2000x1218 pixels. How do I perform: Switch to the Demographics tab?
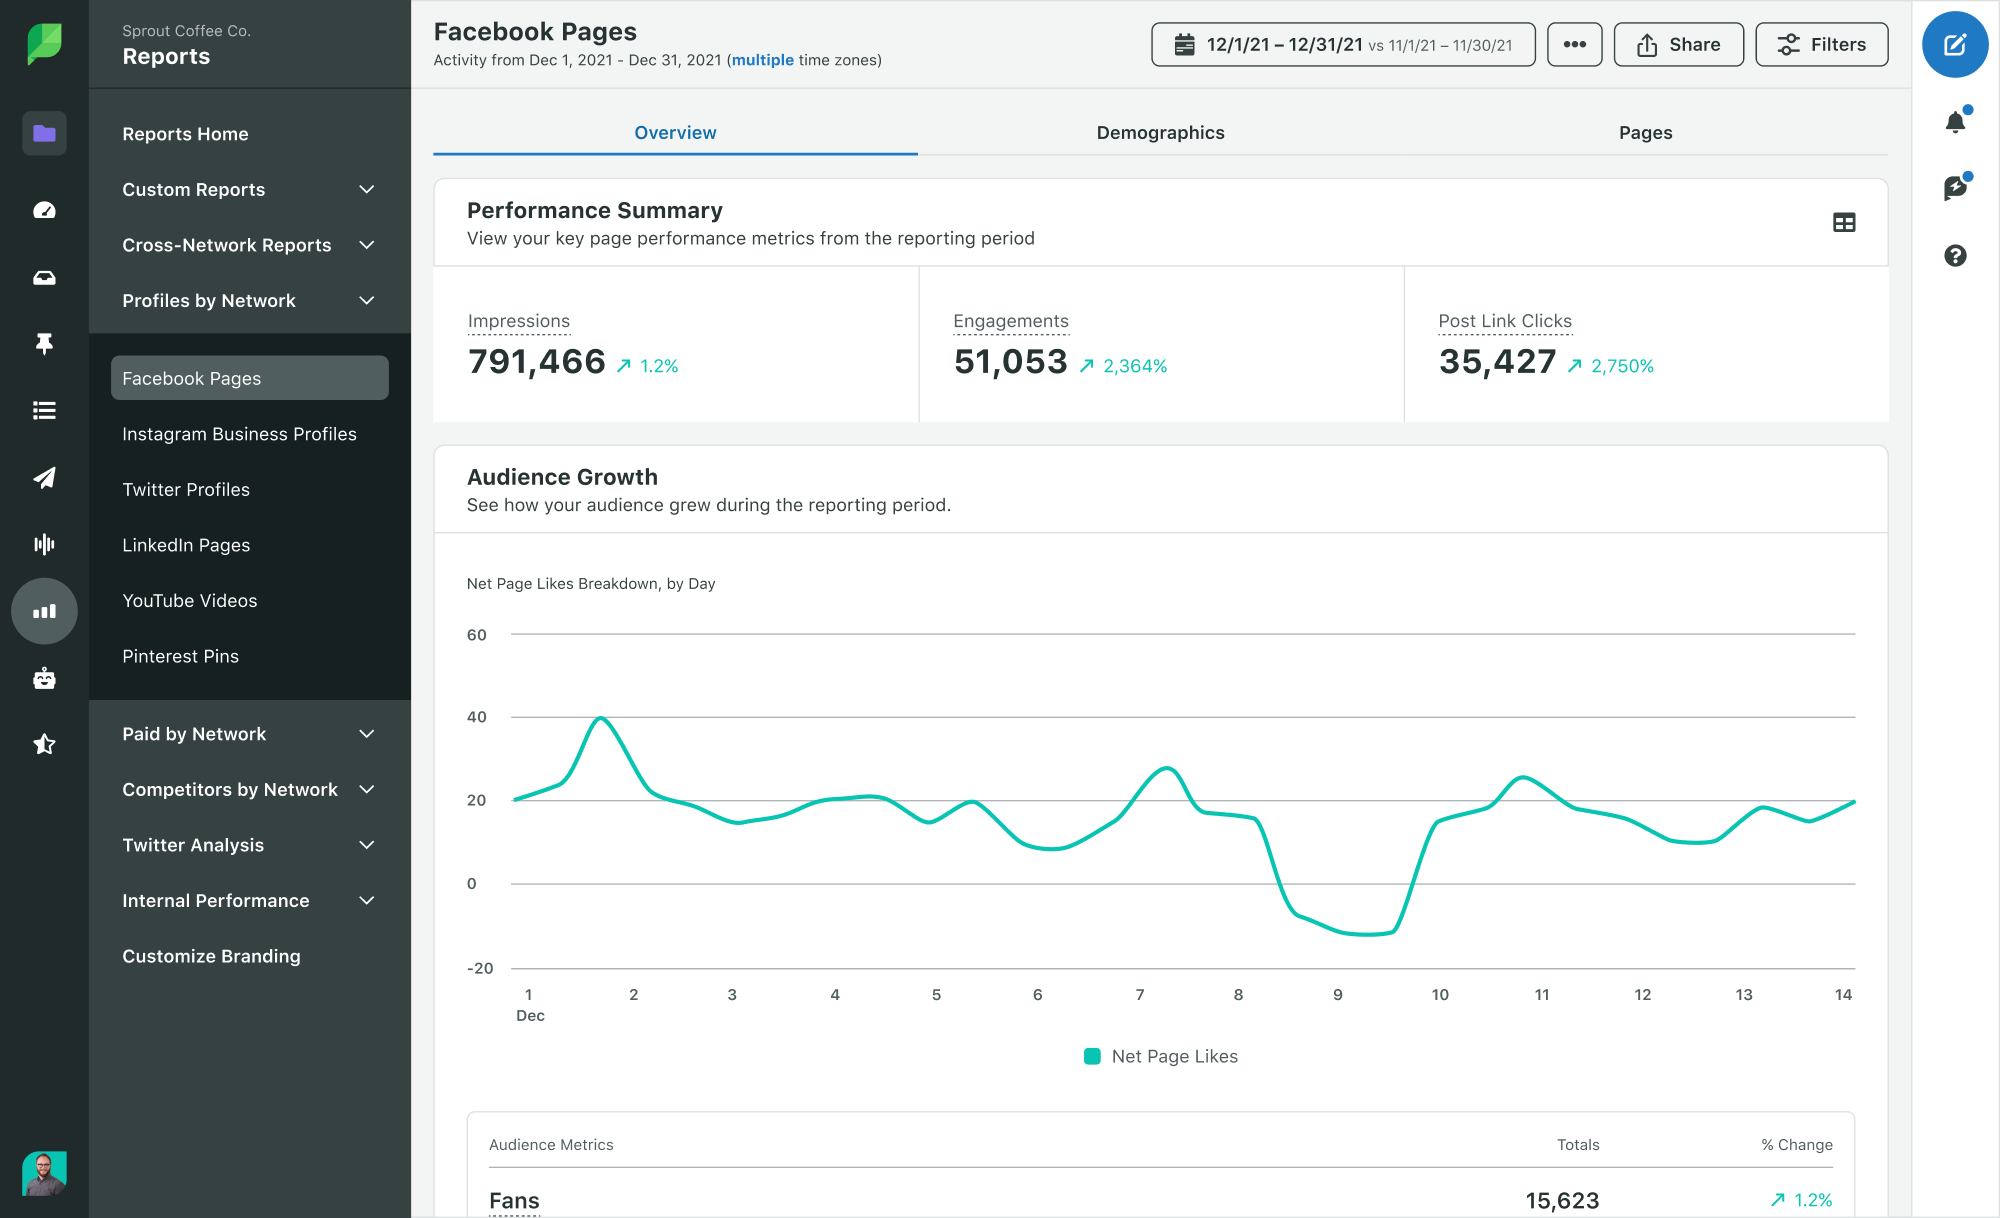1160,131
